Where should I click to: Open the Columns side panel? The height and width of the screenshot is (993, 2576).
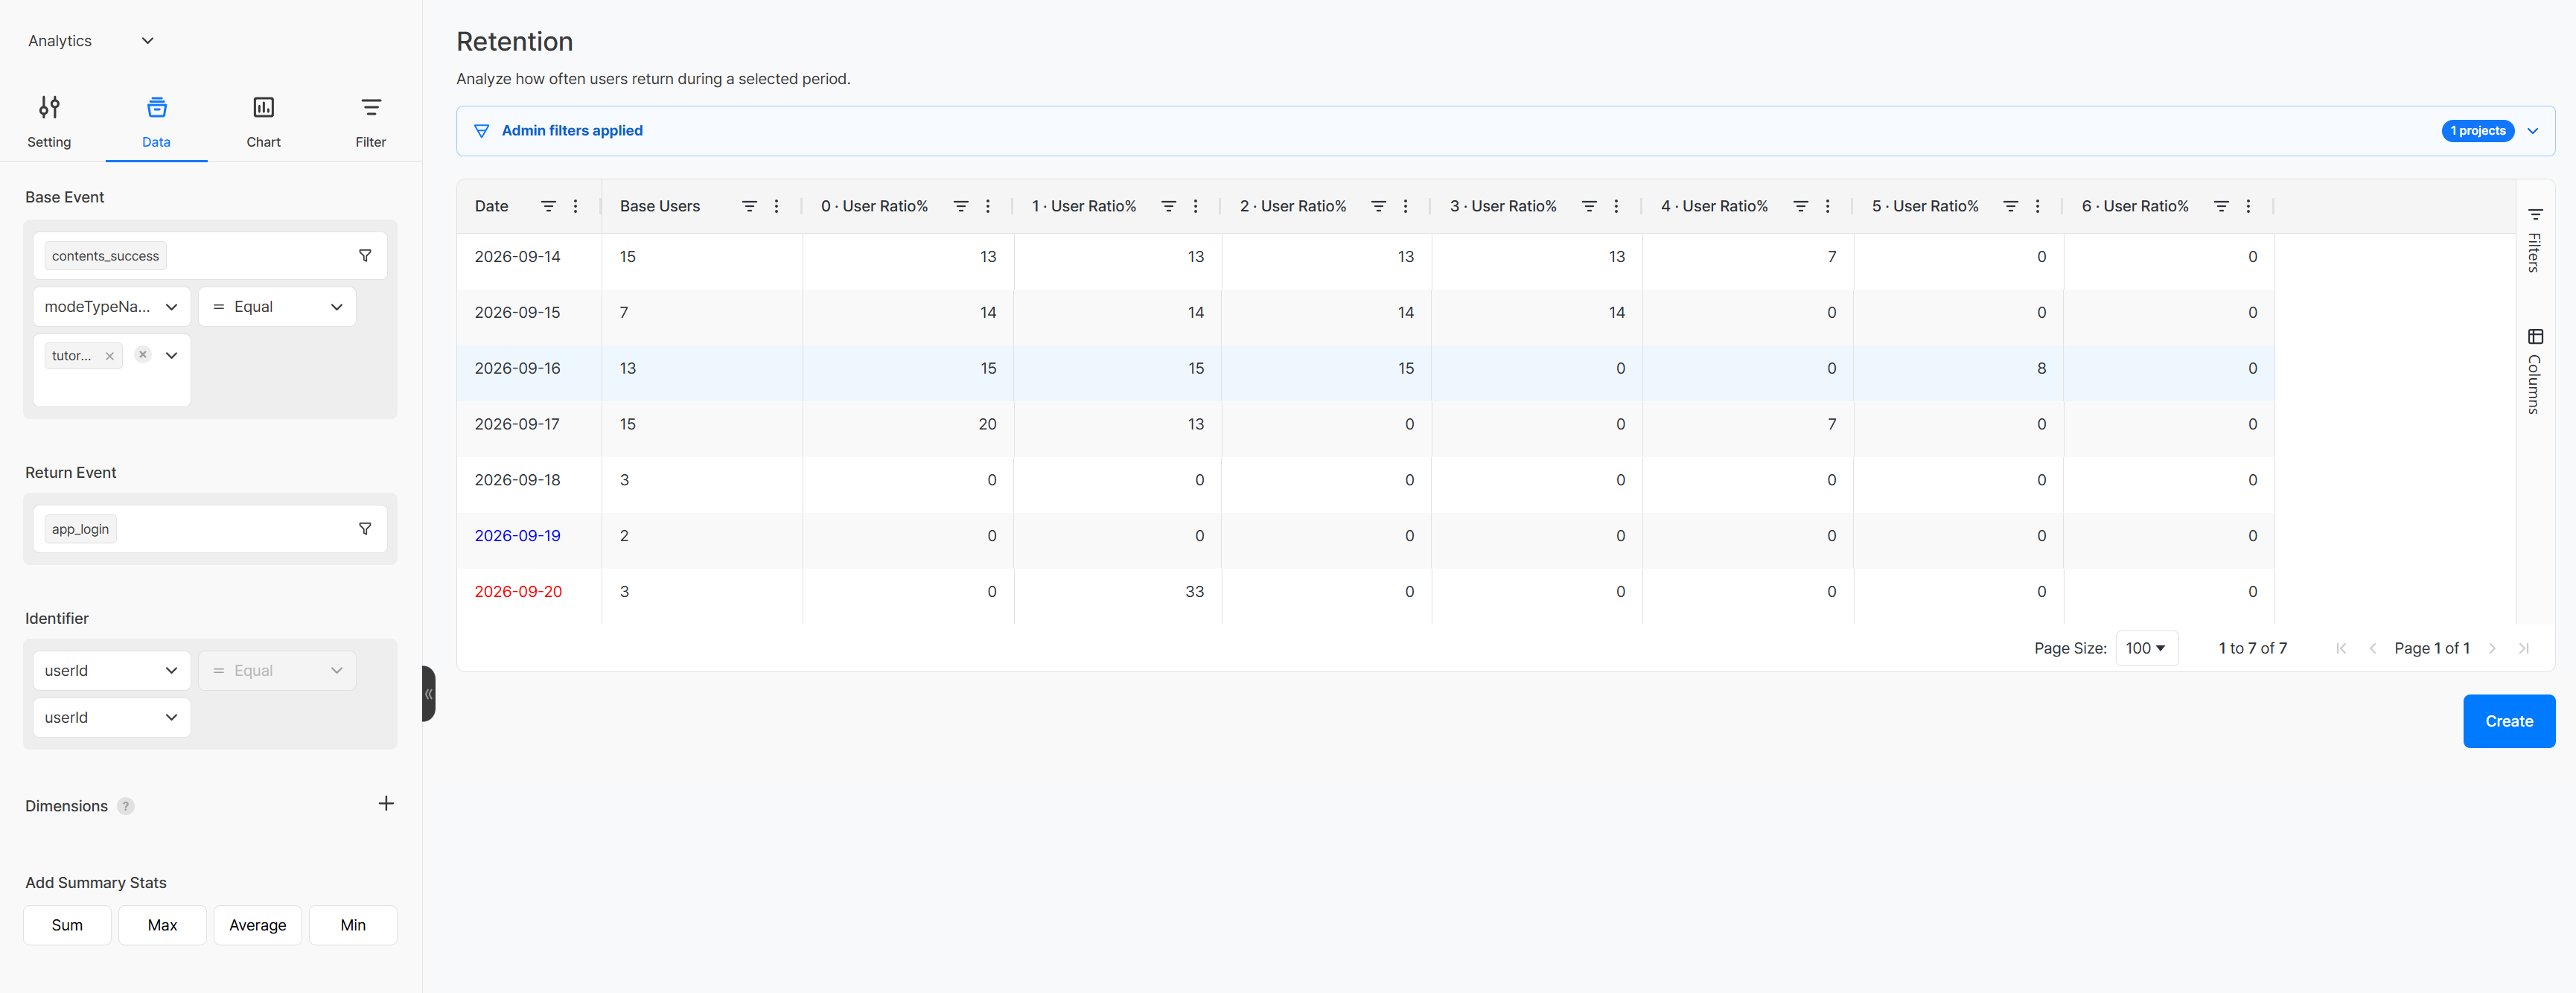[x=2534, y=371]
